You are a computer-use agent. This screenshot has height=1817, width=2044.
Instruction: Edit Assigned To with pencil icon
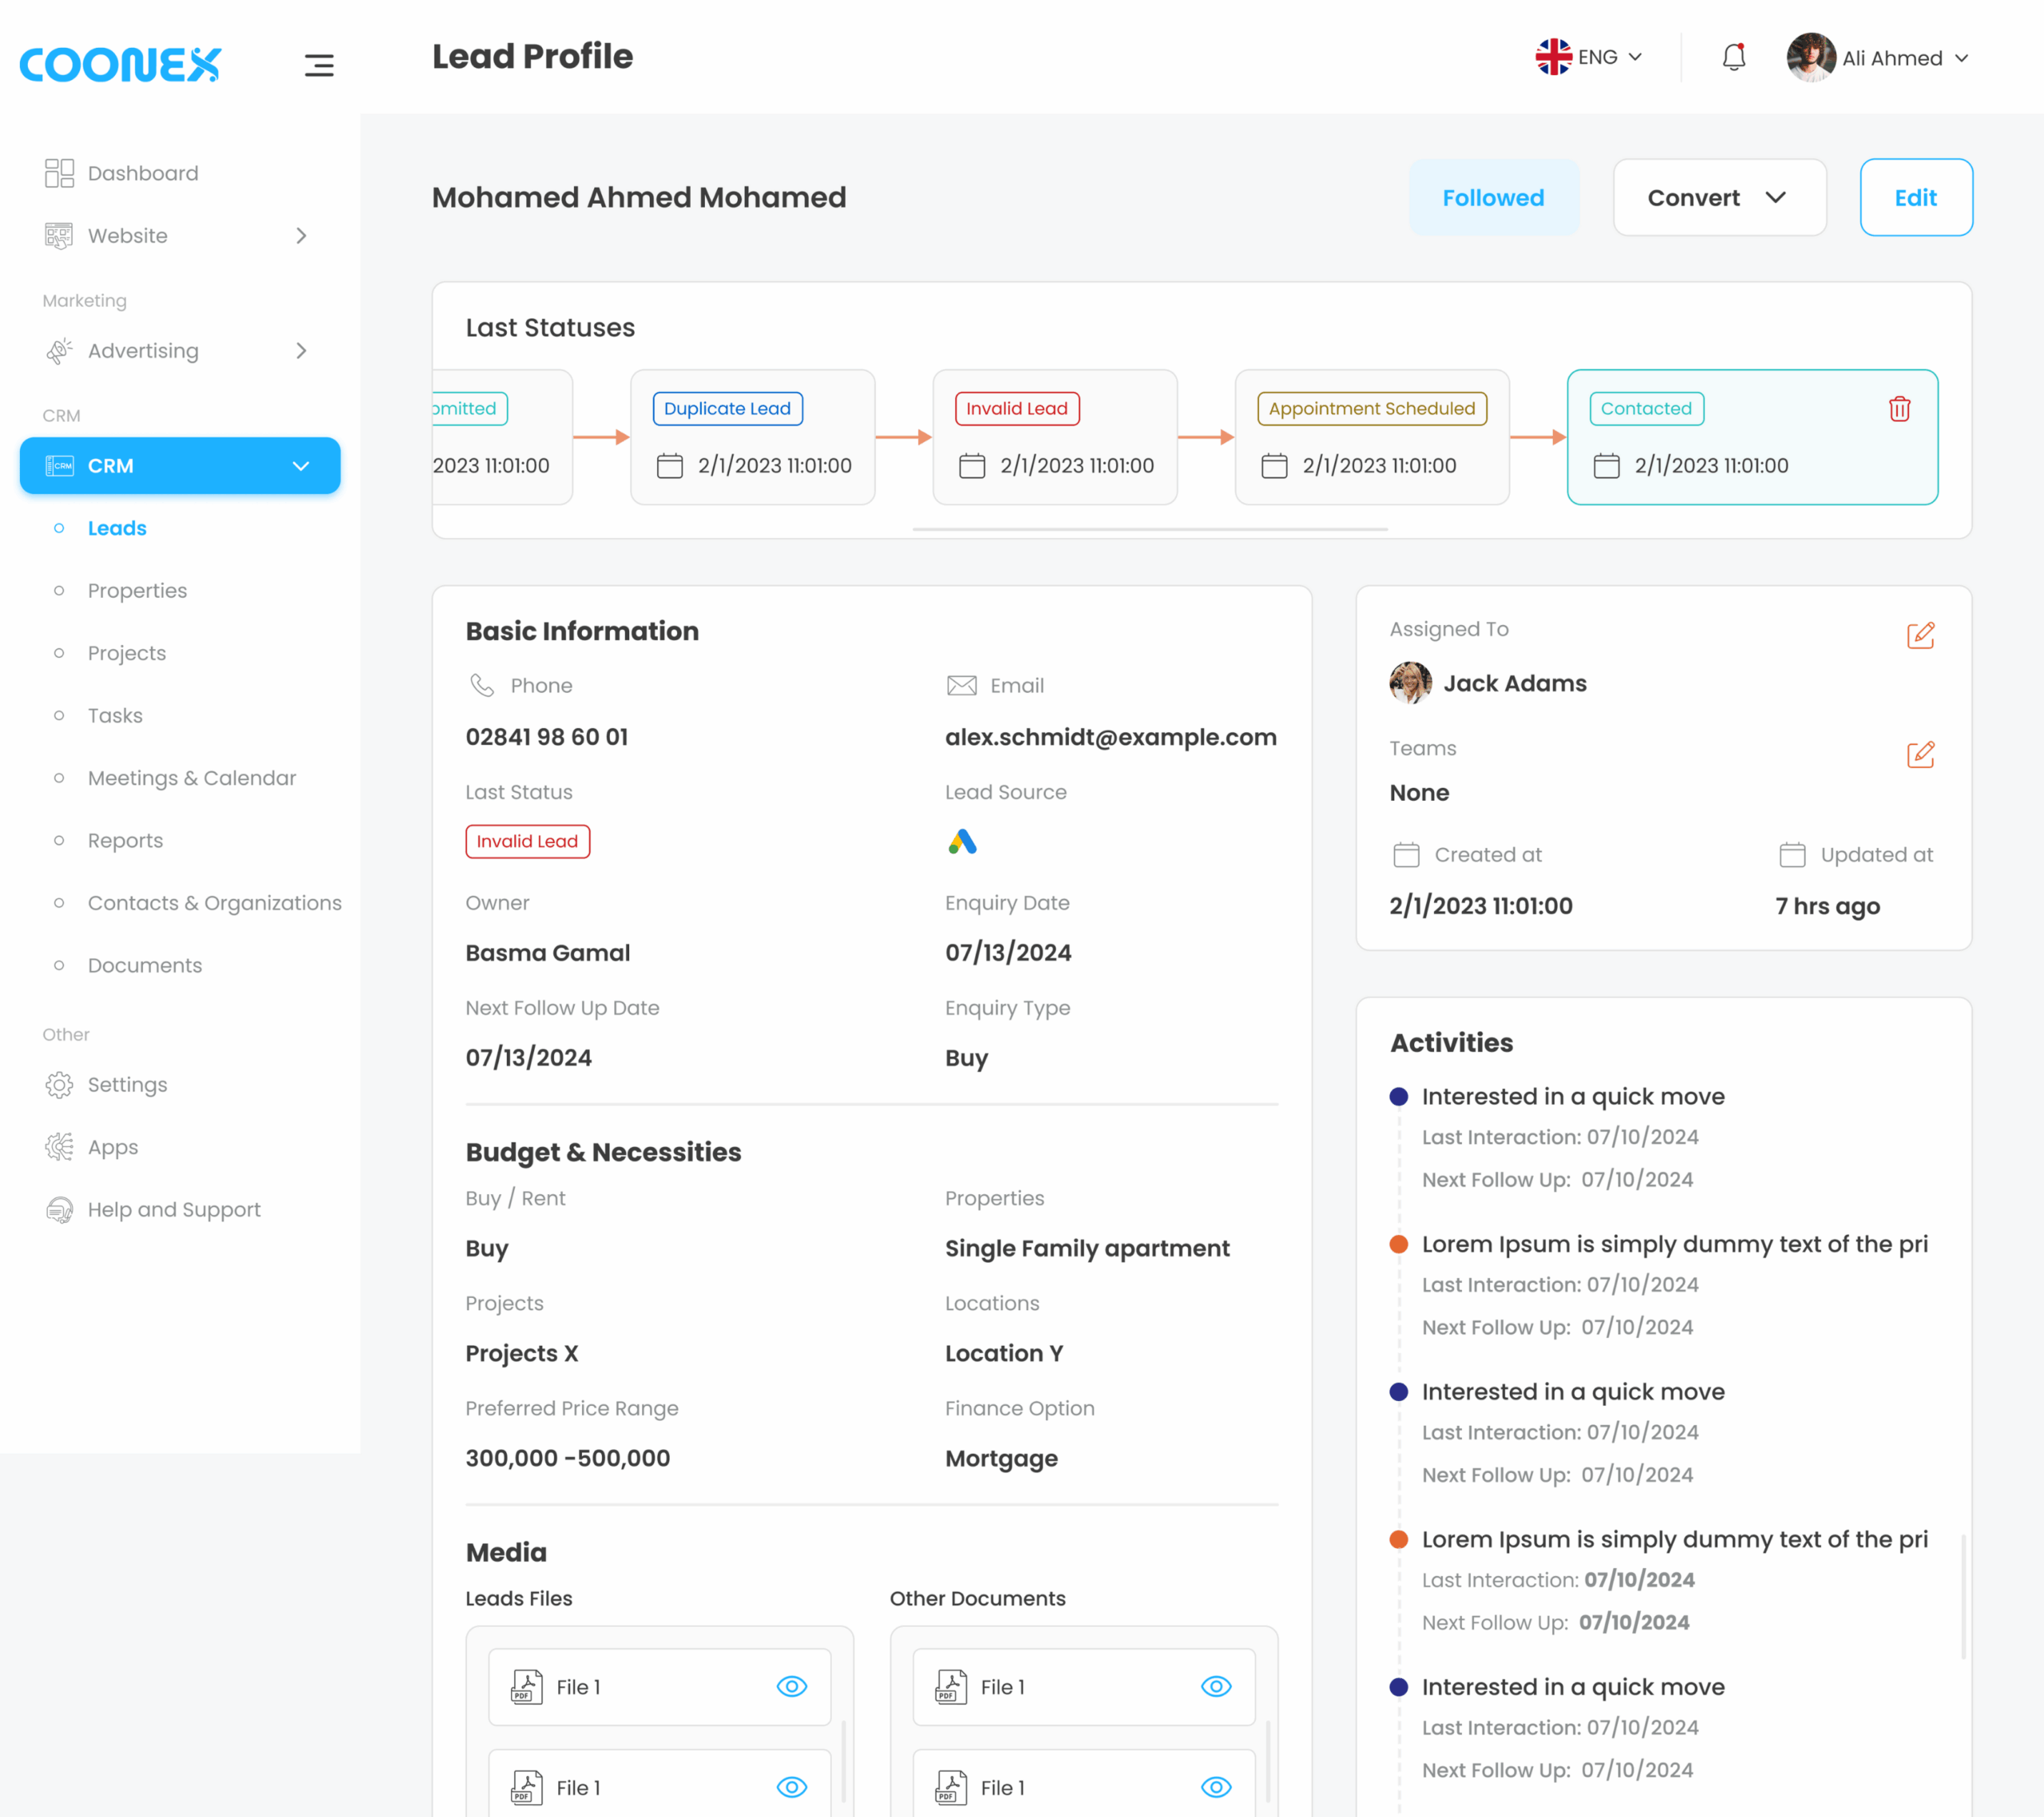(1920, 635)
